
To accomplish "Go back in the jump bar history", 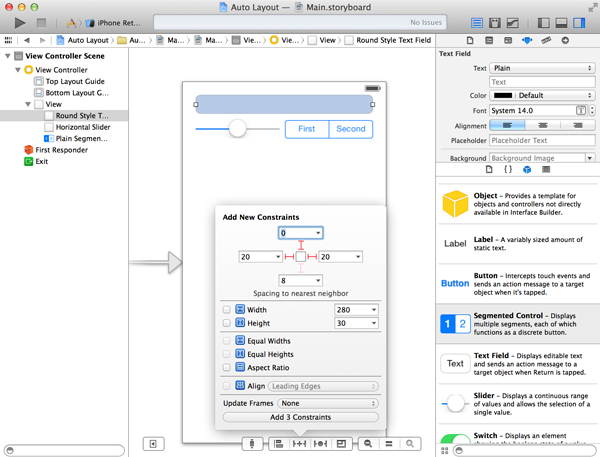I will (26, 40).
